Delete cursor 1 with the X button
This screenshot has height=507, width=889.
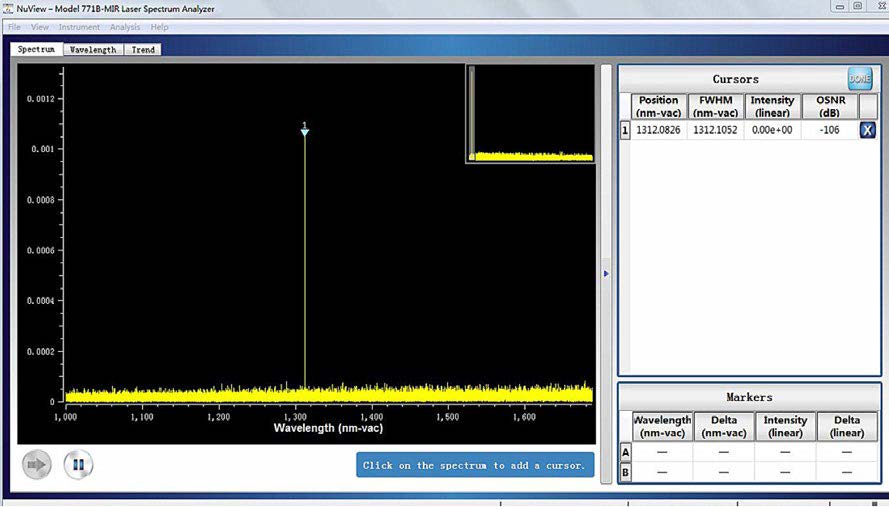click(x=867, y=130)
